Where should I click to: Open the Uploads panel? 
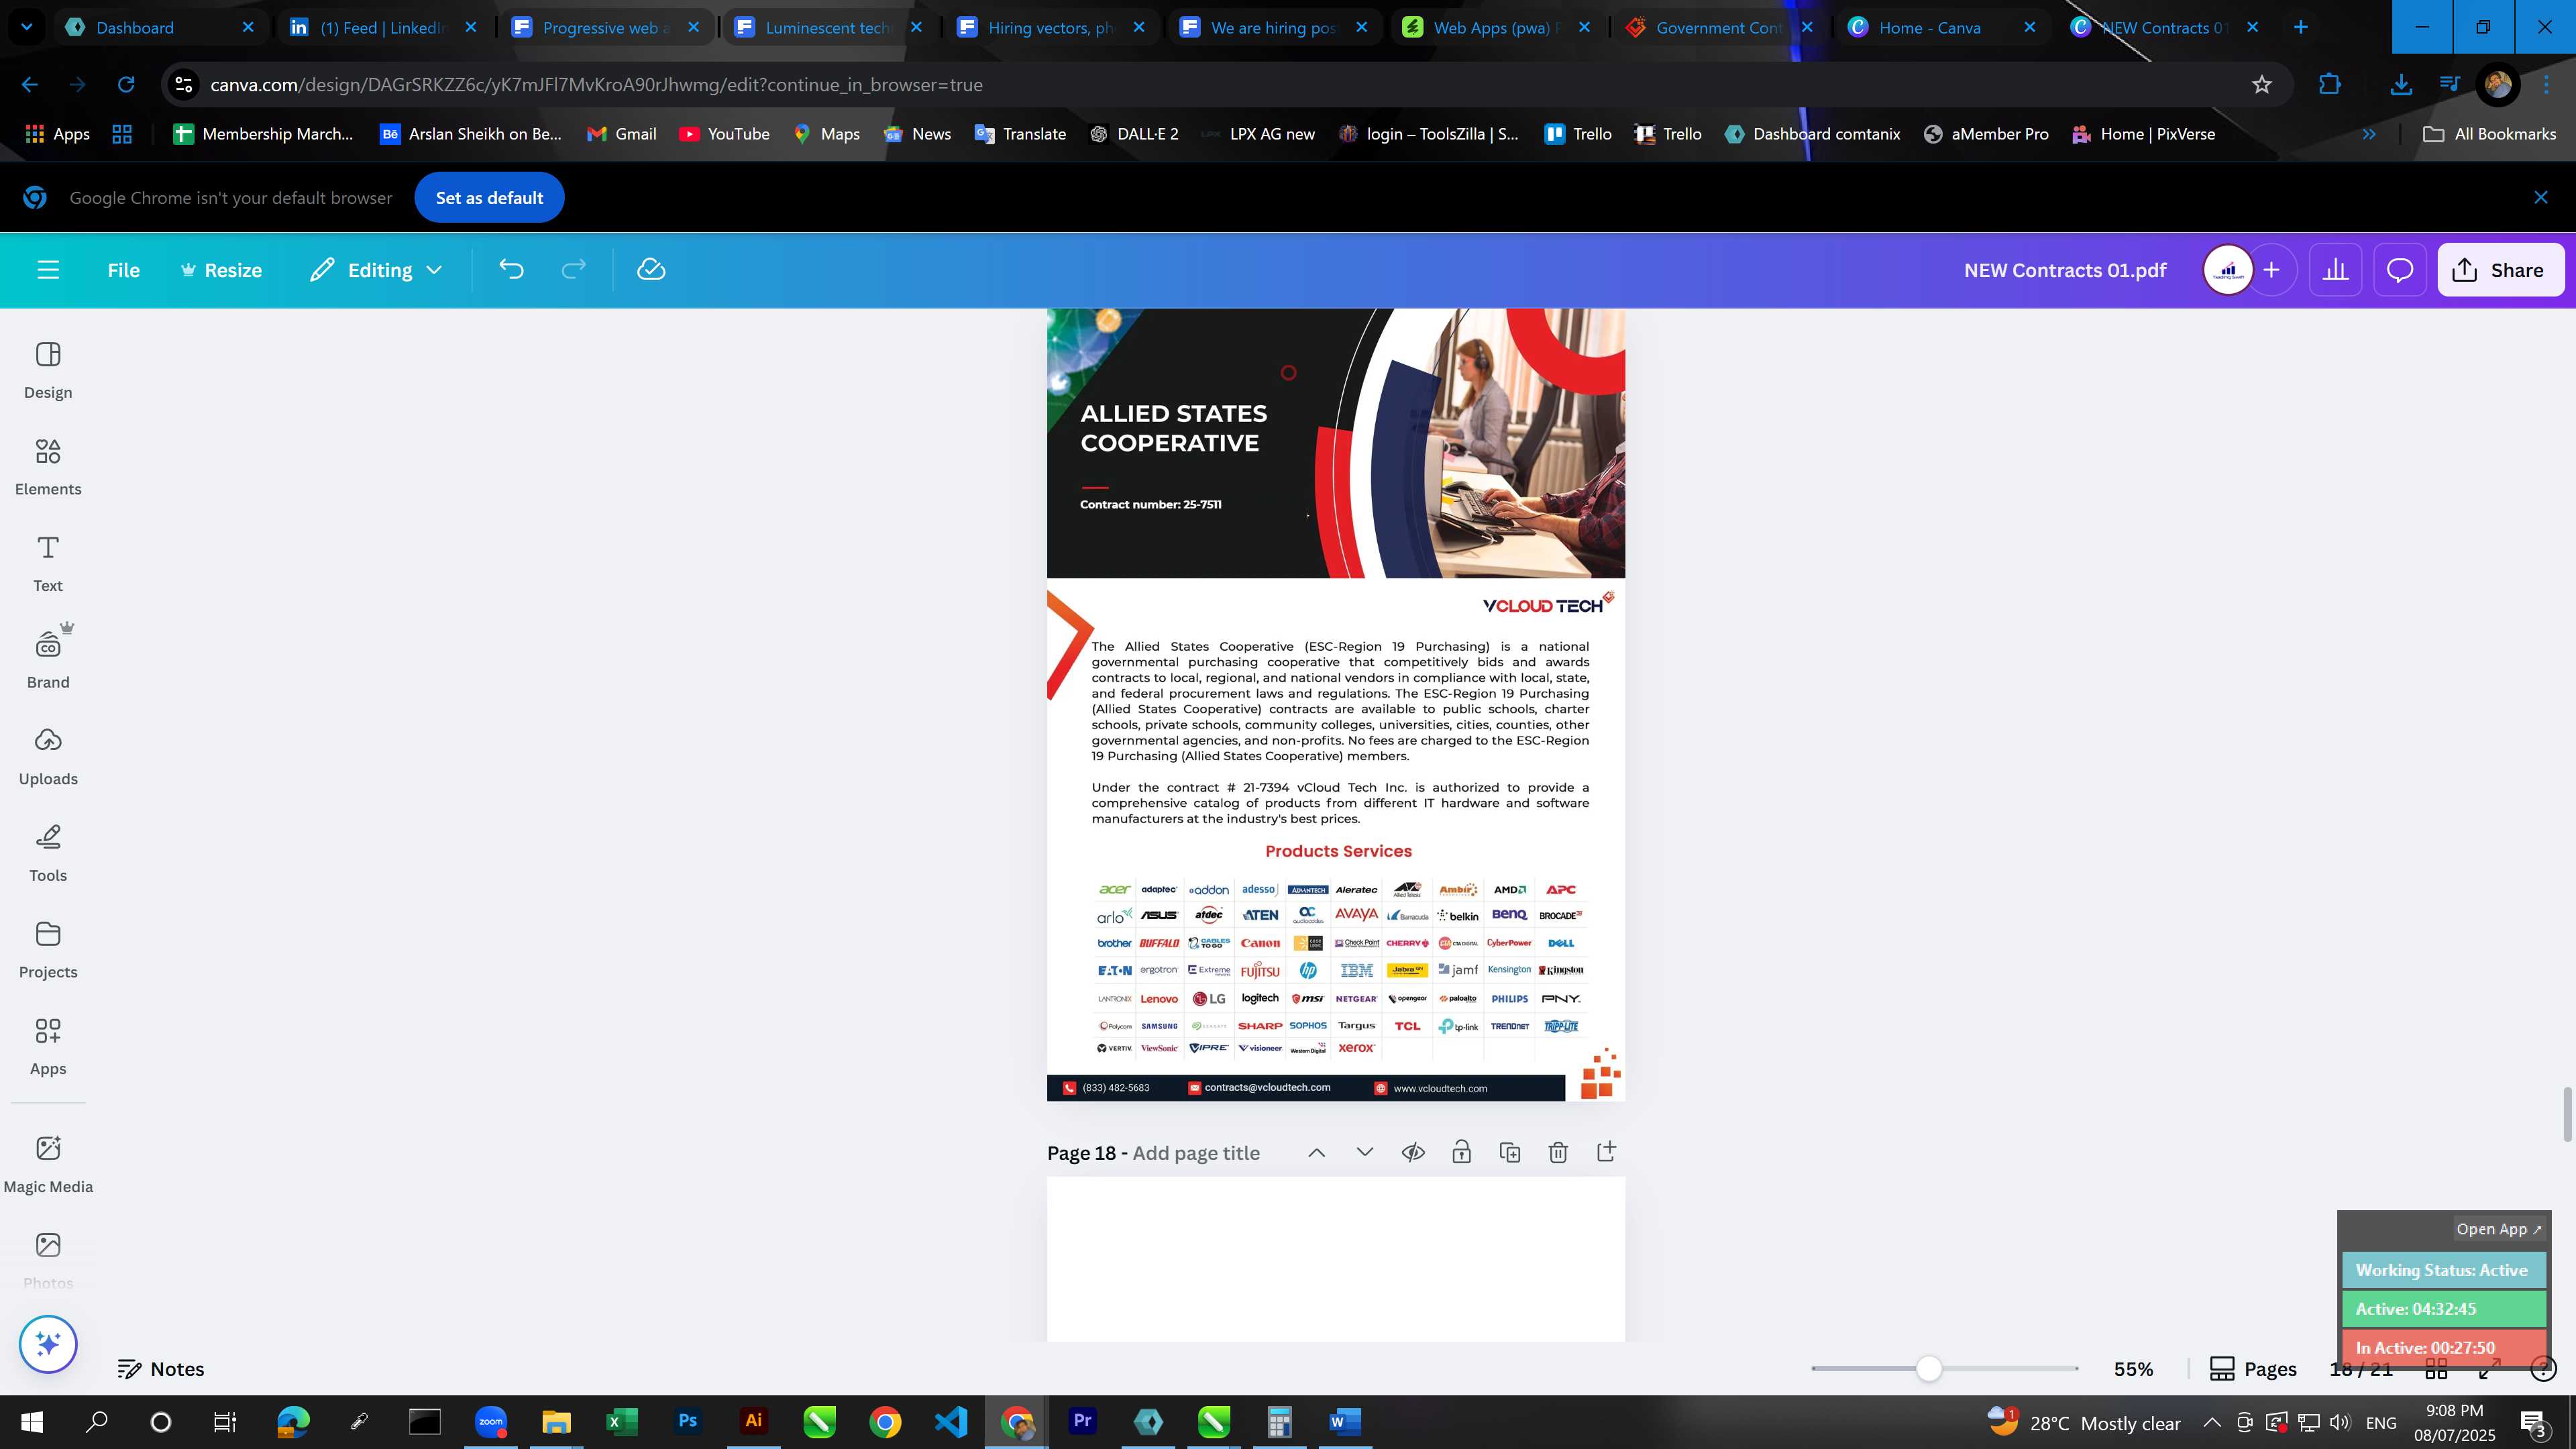48,757
